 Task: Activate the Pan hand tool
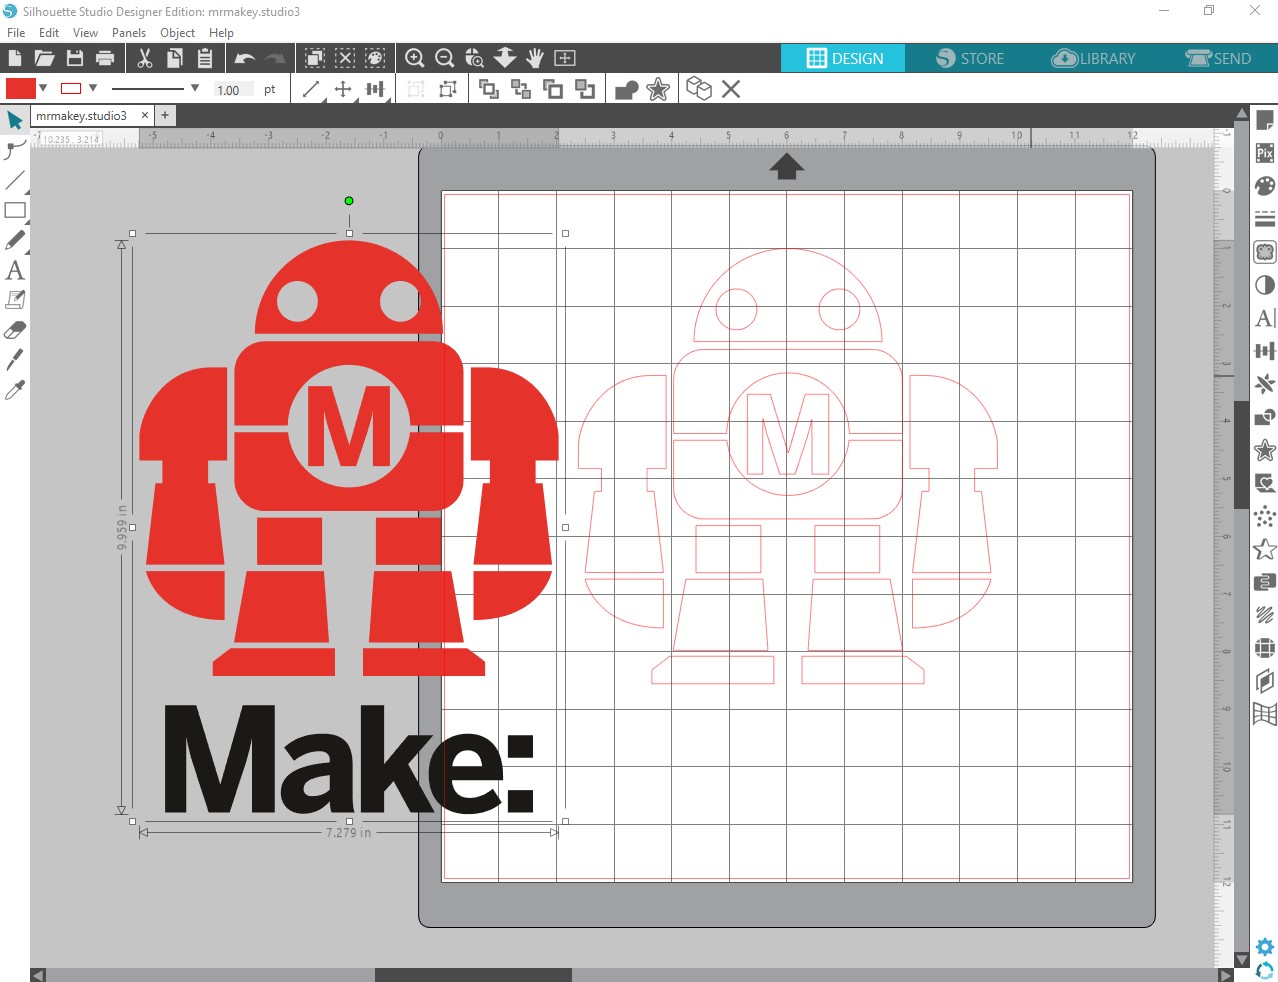click(535, 58)
